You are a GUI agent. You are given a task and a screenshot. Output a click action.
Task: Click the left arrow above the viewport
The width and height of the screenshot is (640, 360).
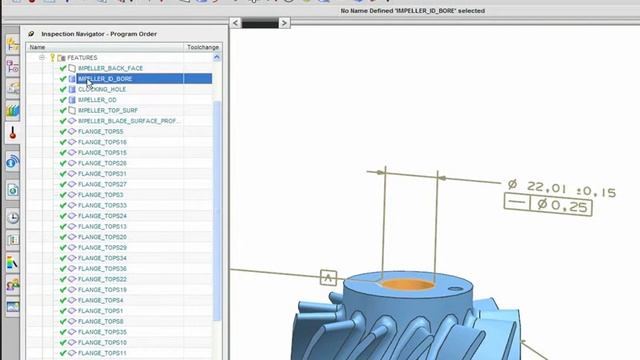coord(236,23)
